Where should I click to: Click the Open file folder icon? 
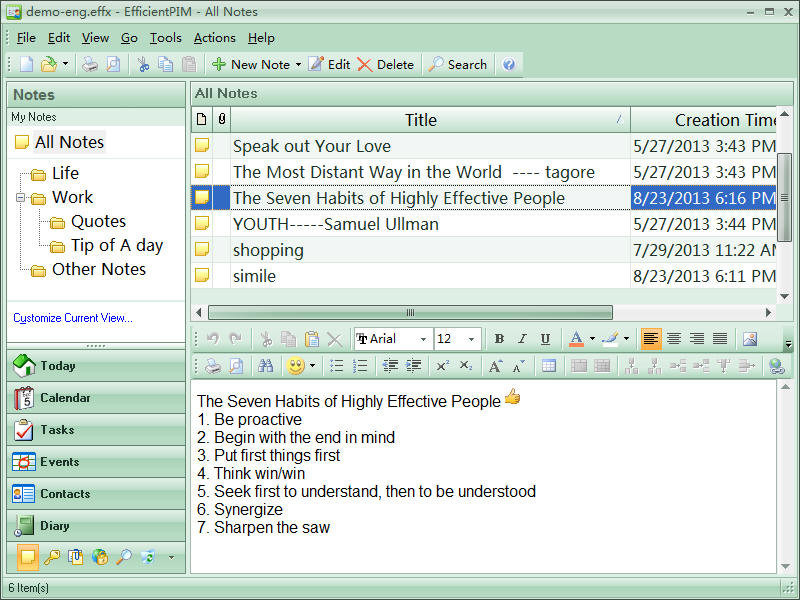(48, 64)
